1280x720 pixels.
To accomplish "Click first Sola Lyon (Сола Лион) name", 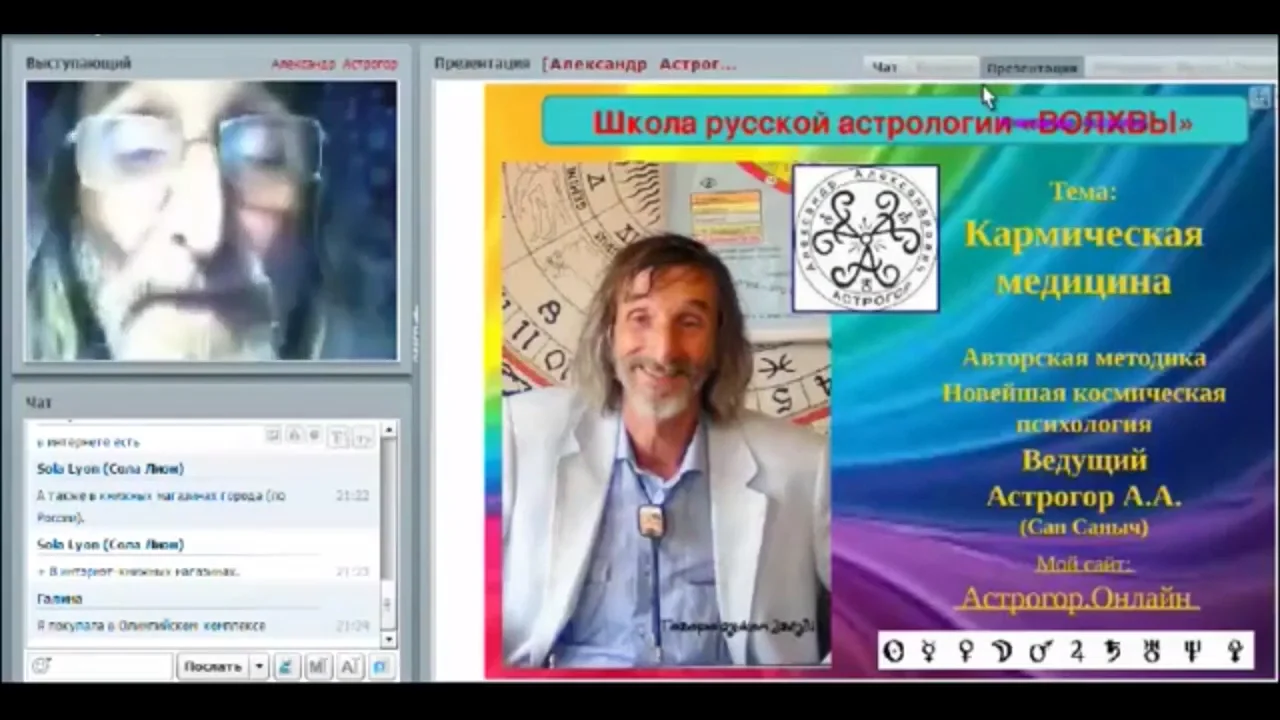I will pos(110,468).
